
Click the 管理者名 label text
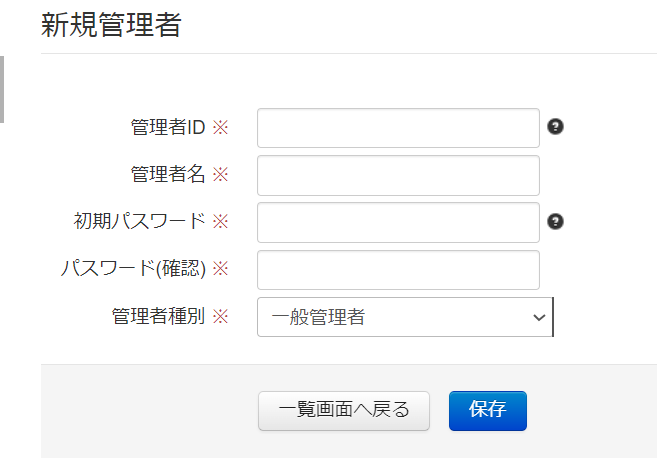coord(168,175)
